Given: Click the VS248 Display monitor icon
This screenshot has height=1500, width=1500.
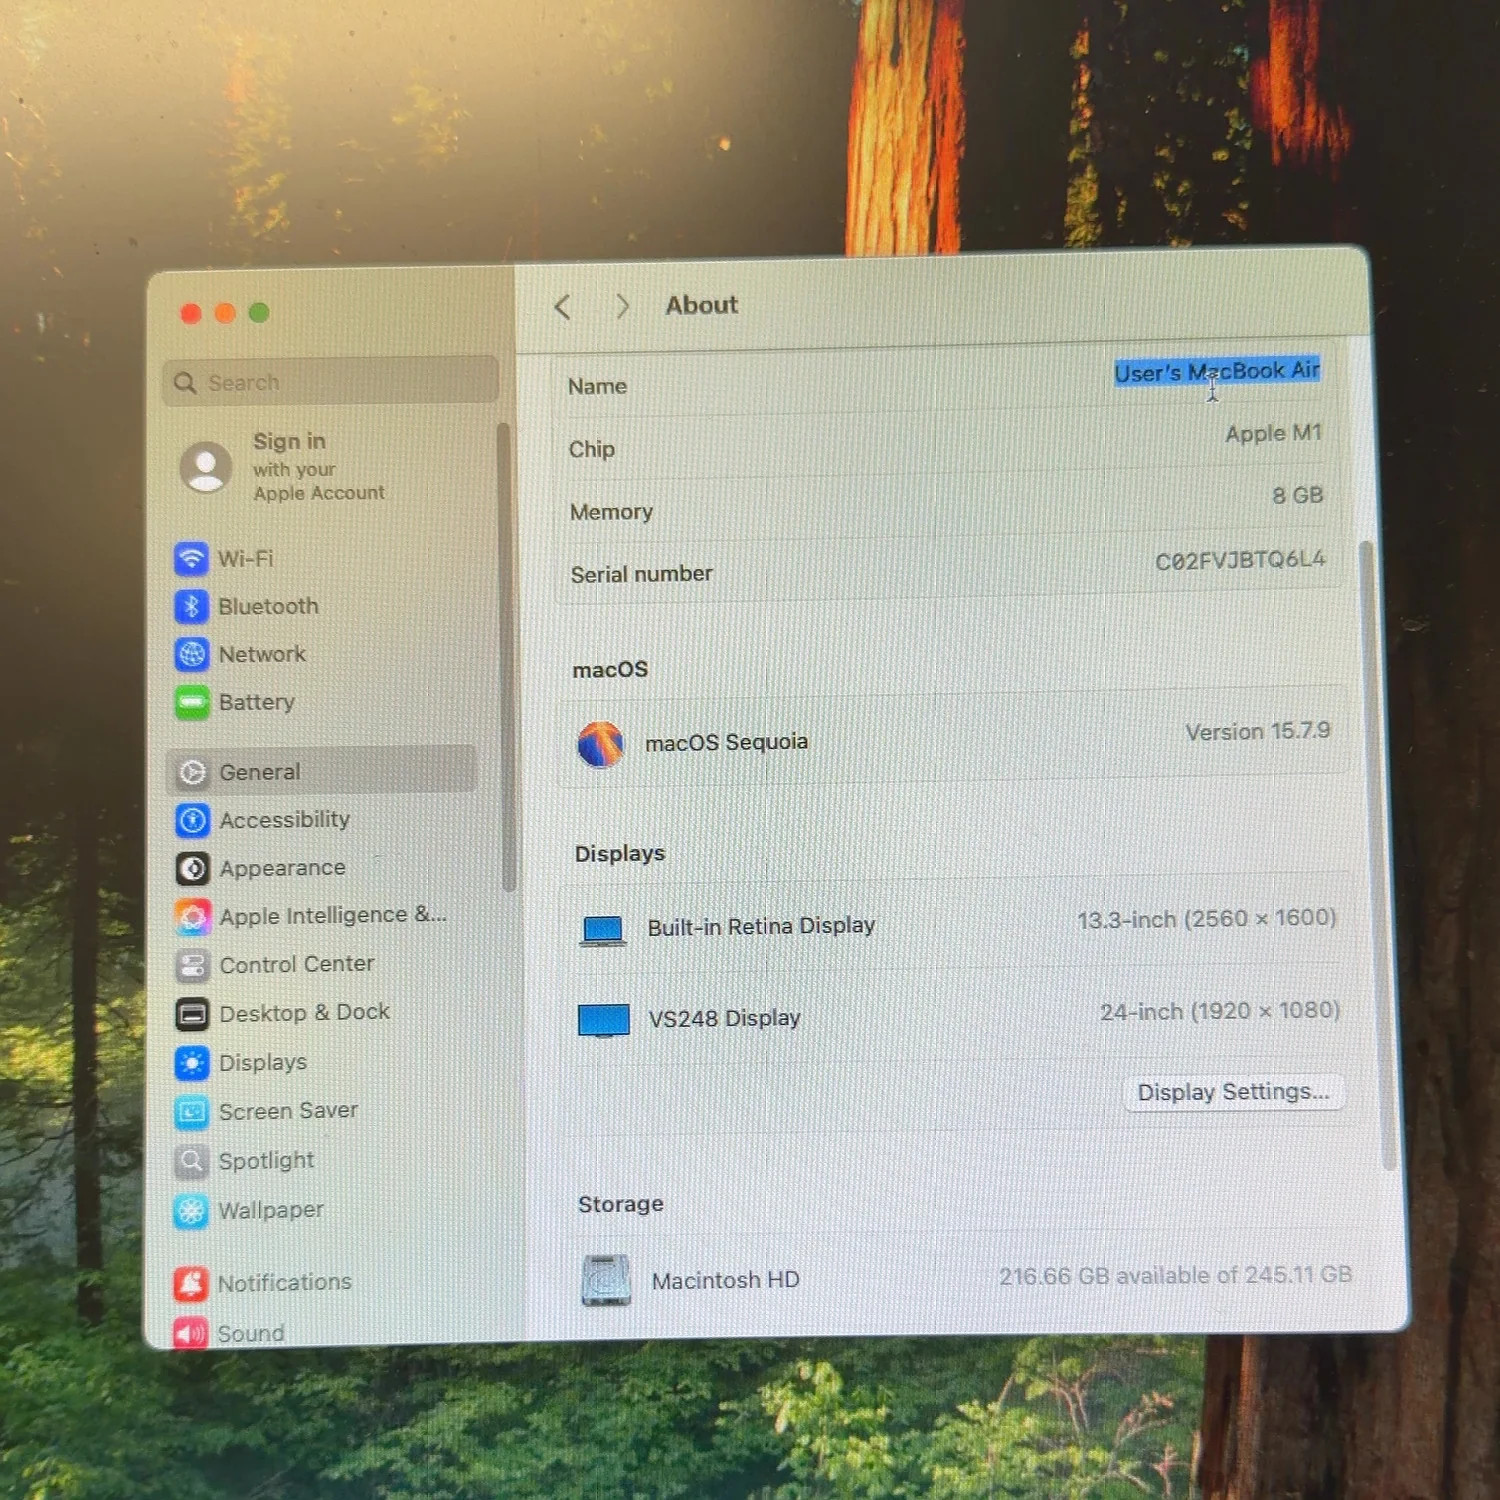Looking at the screenshot, I should [604, 1021].
